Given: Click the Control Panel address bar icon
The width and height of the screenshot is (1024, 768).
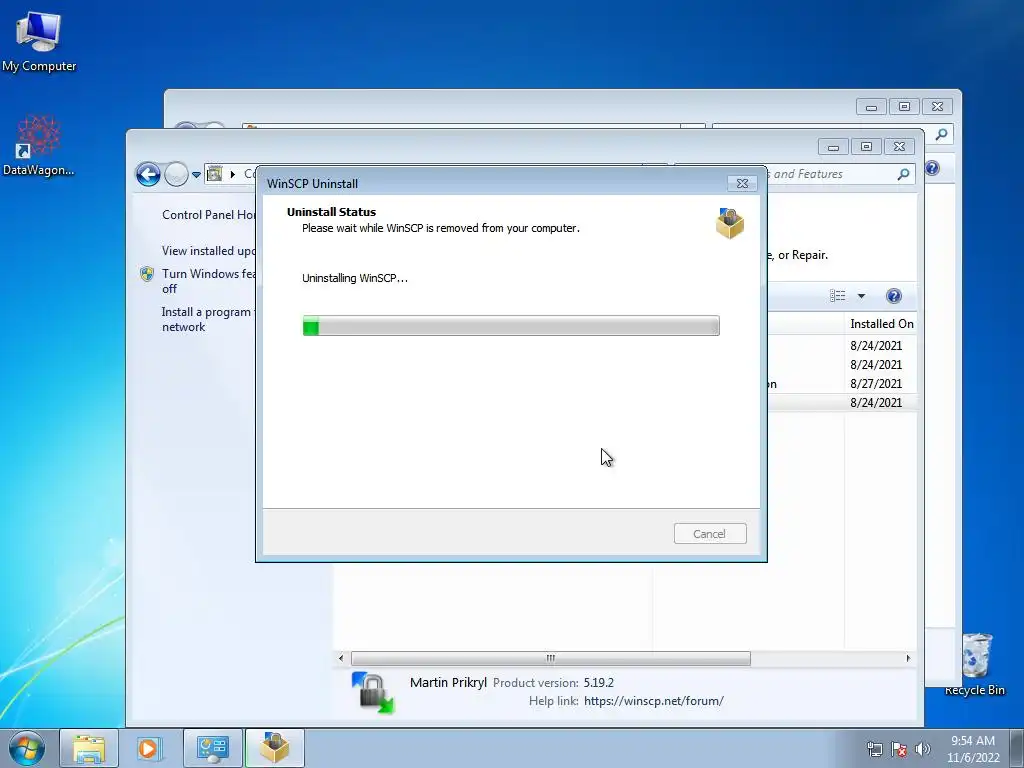Looking at the screenshot, I should tap(214, 174).
